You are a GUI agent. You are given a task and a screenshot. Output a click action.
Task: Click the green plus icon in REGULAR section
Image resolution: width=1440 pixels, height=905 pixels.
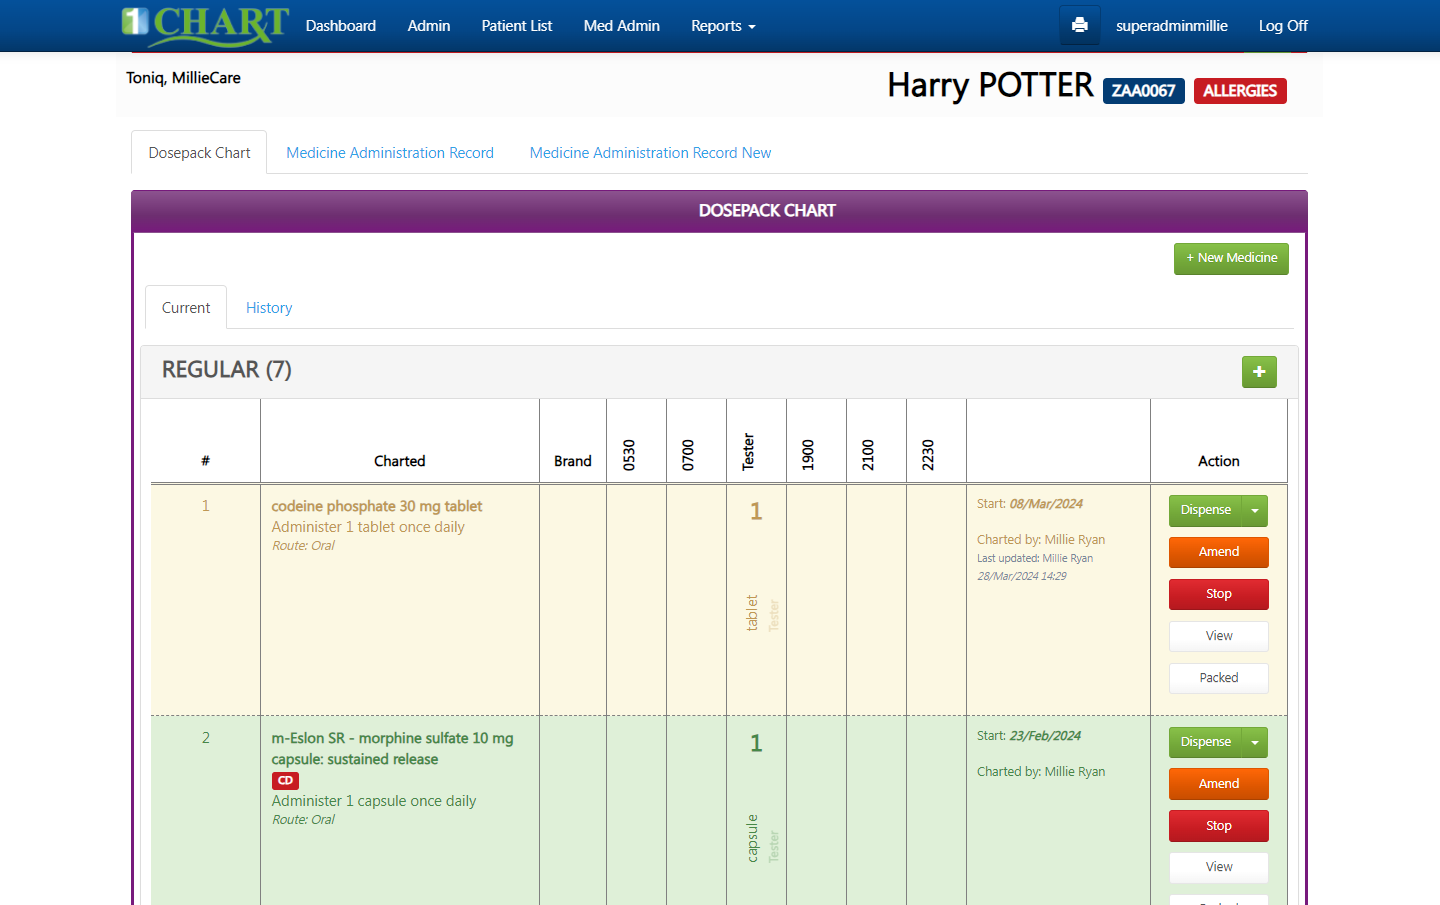click(x=1258, y=372)
